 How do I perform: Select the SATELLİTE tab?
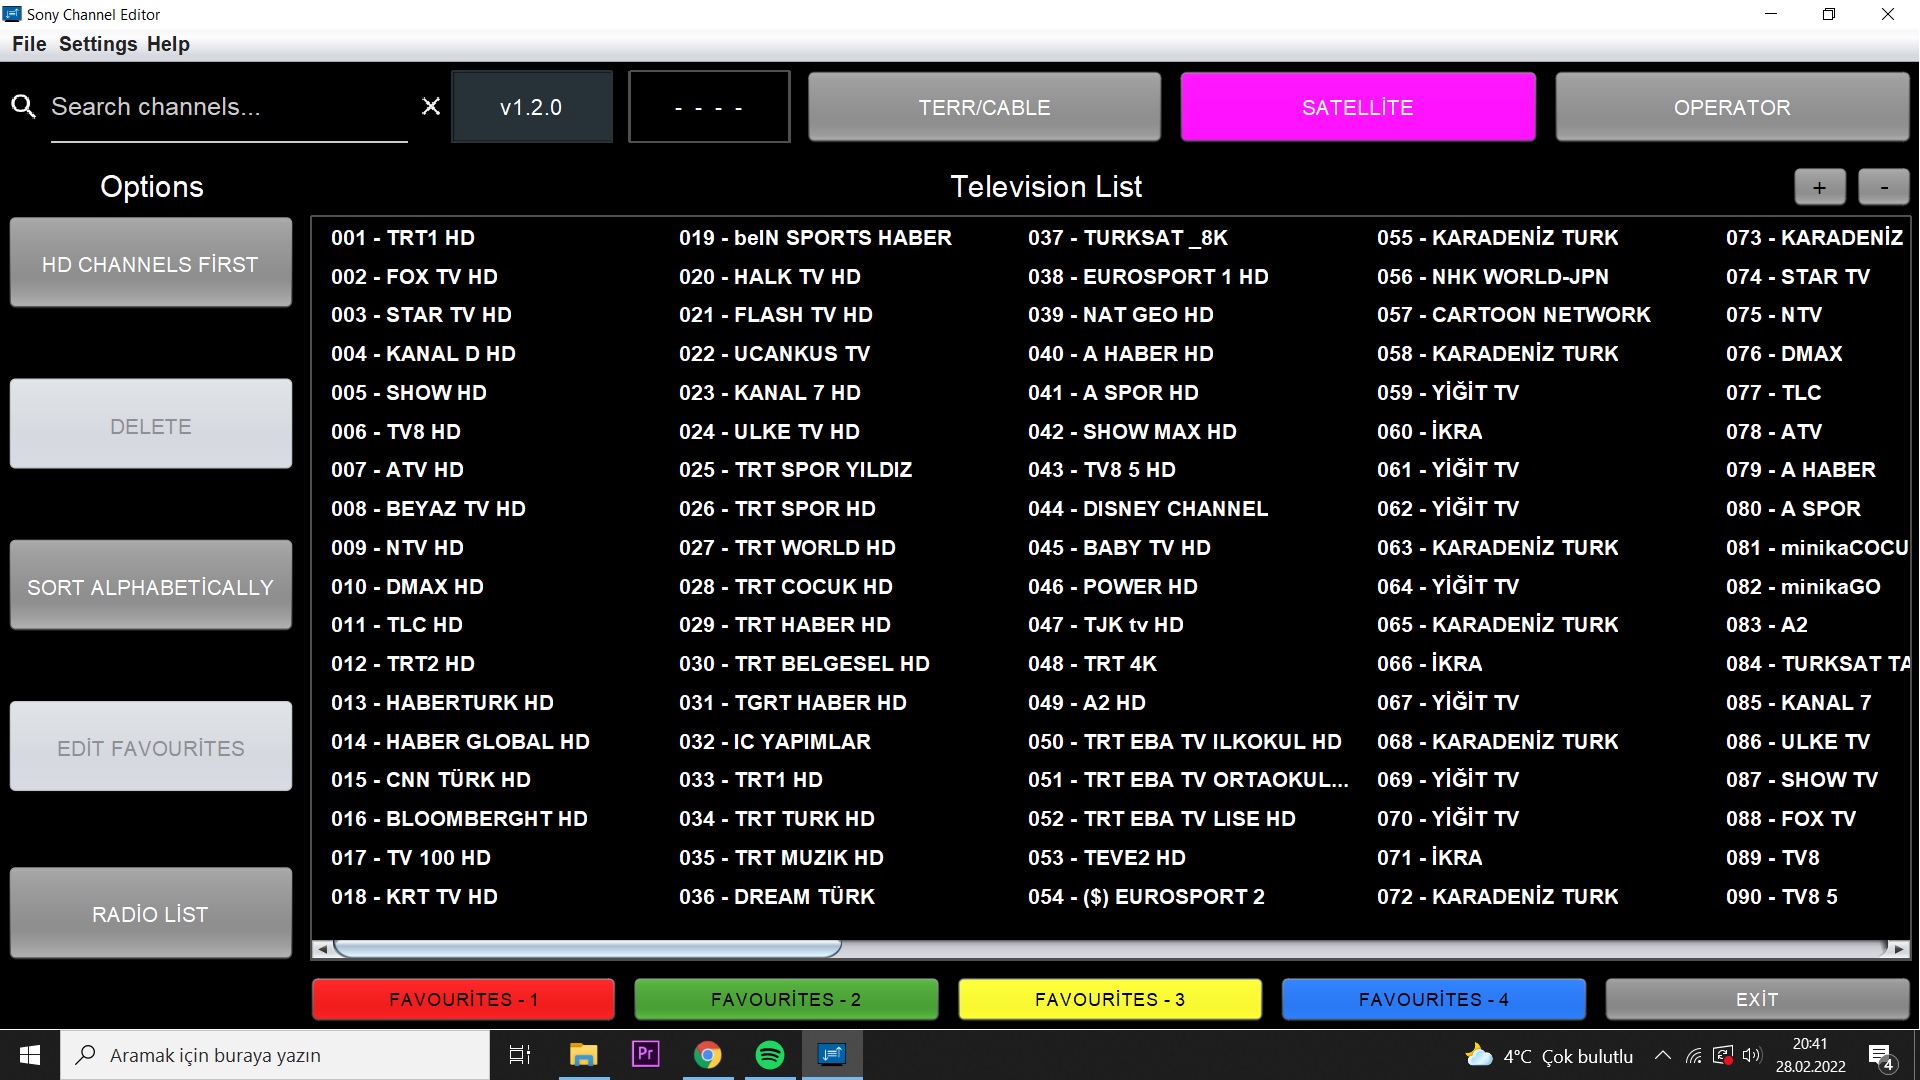point(1358,107)
